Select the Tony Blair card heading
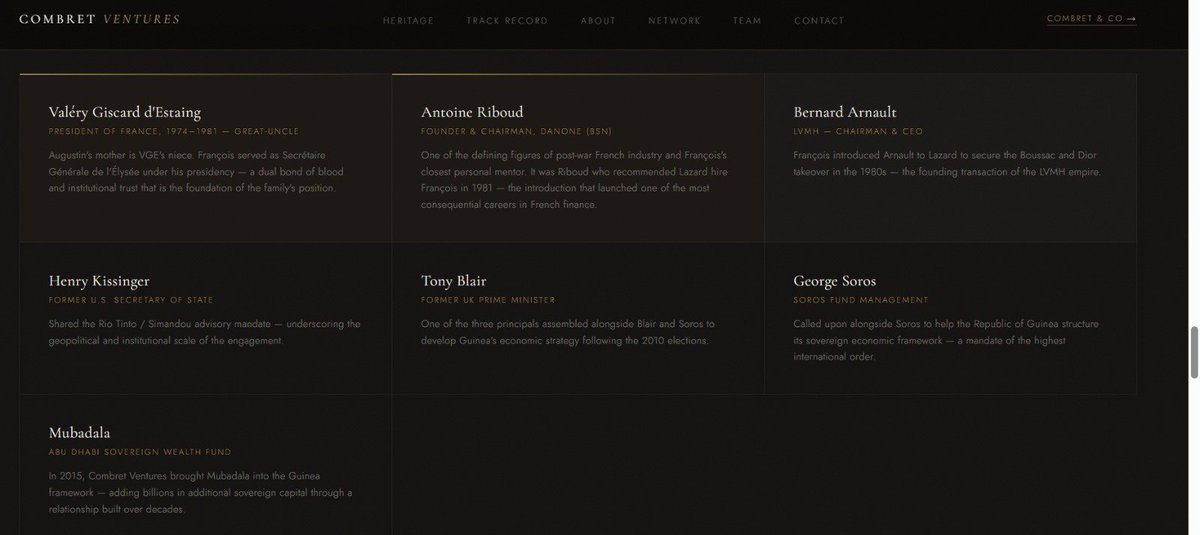 453,281
